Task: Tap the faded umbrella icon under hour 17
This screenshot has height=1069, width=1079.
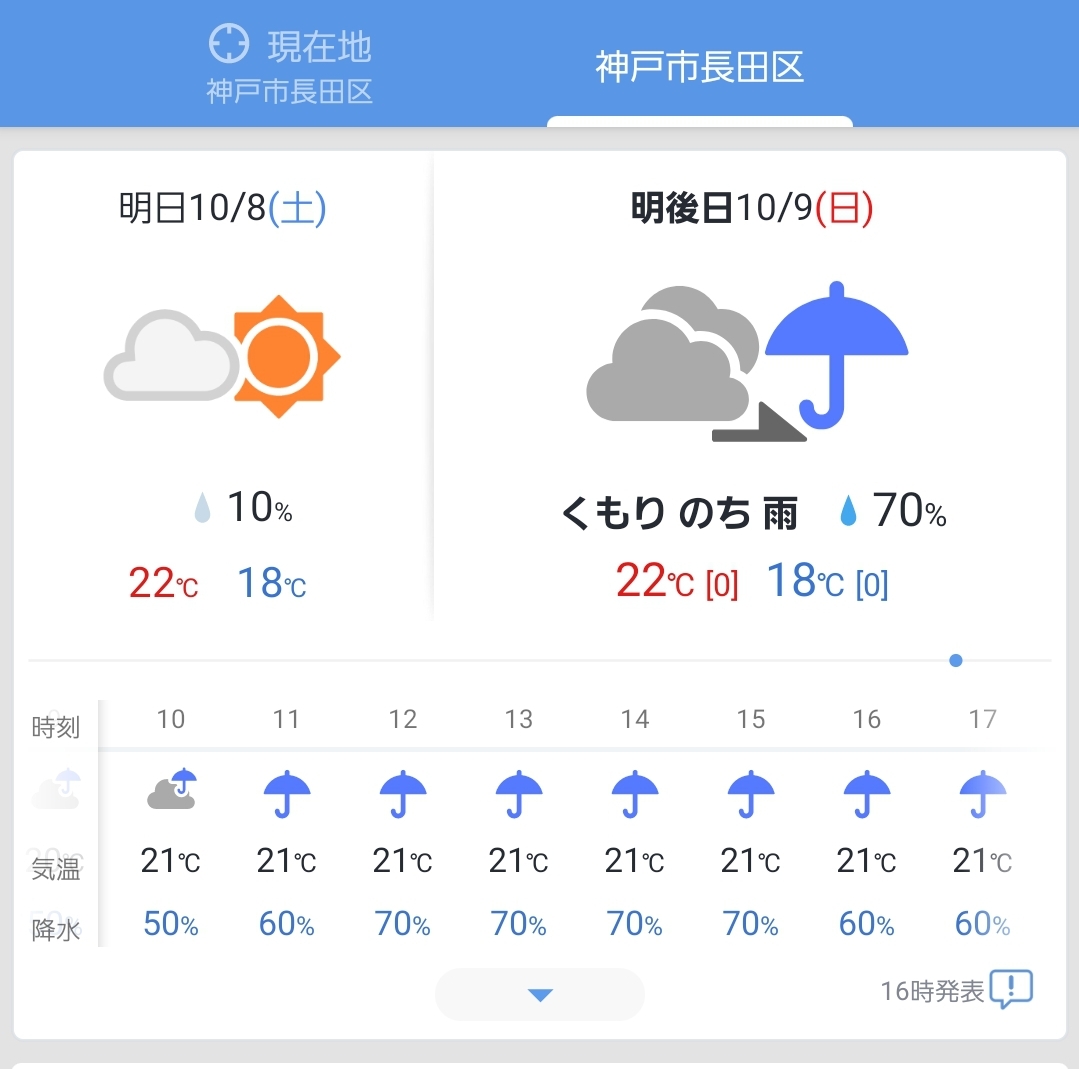Action: (983, 793)
